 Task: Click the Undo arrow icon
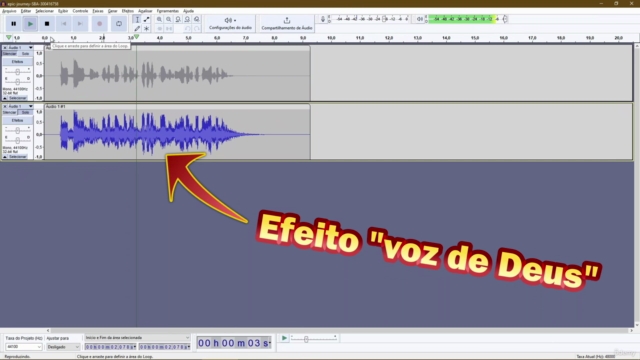click(187, 29)
